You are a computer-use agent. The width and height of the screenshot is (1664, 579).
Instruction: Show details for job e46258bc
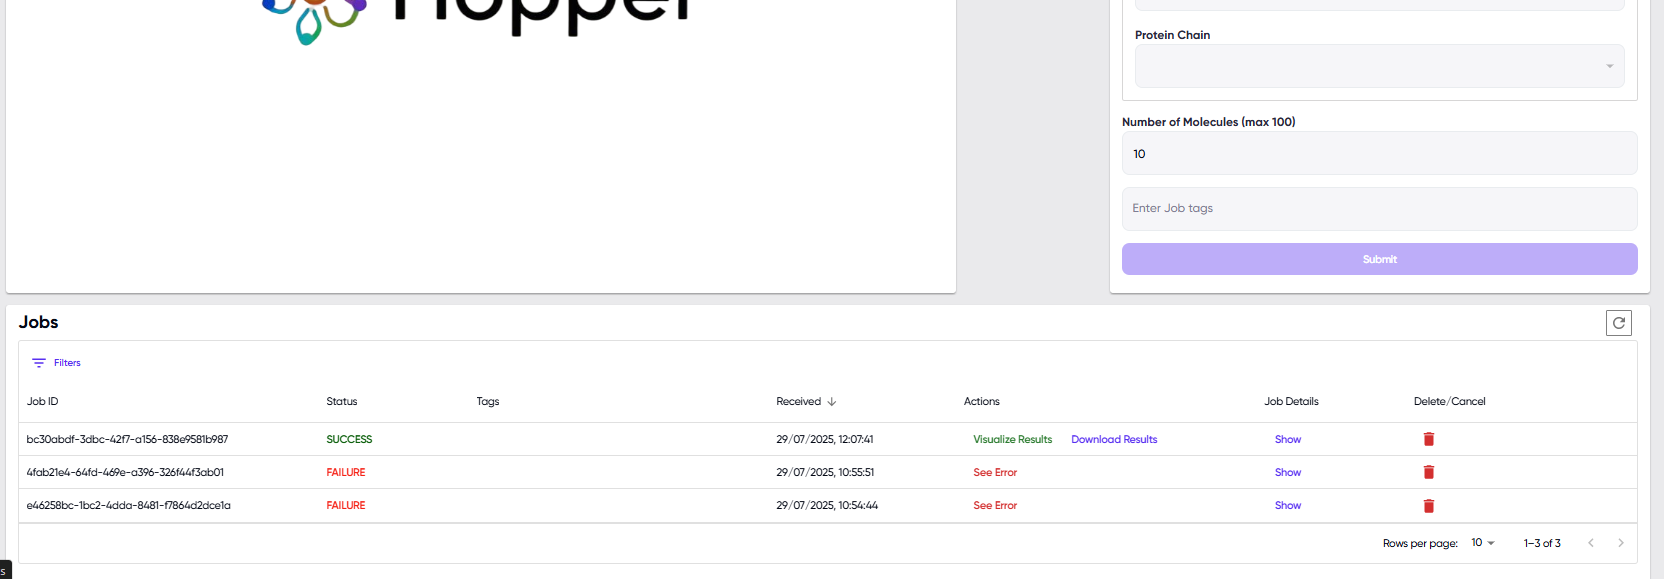(1288, 505)
